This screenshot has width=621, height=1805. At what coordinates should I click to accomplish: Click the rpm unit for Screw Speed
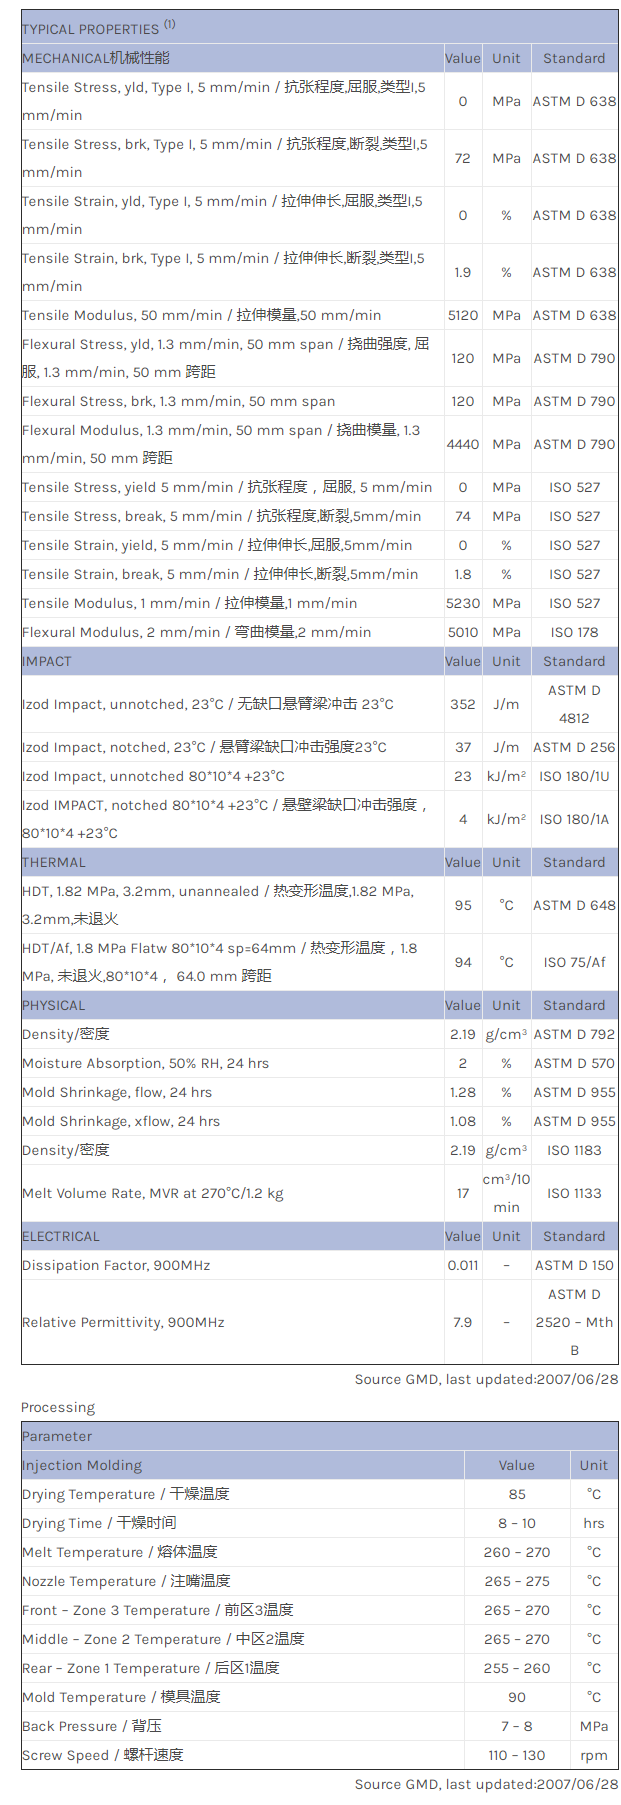pos(593,1755)
